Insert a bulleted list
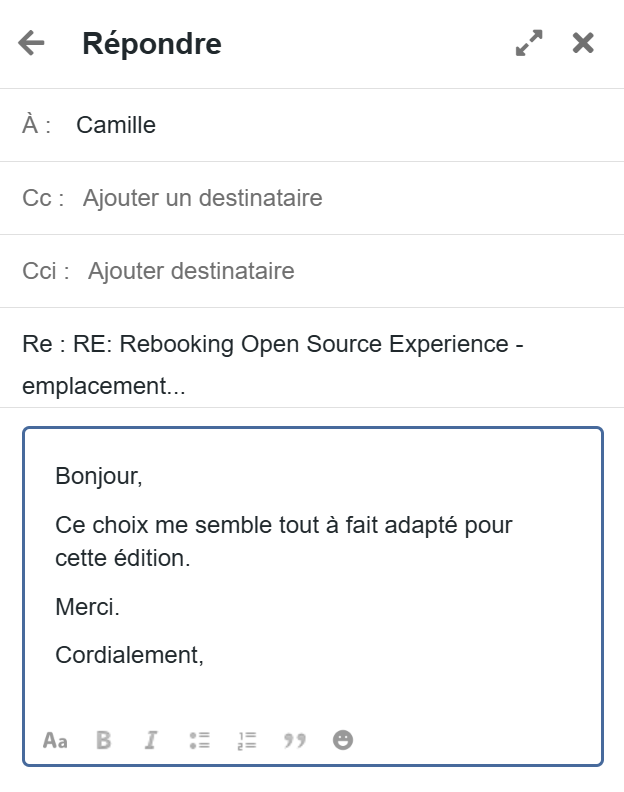The image size is (624, 792). point(199,741)
